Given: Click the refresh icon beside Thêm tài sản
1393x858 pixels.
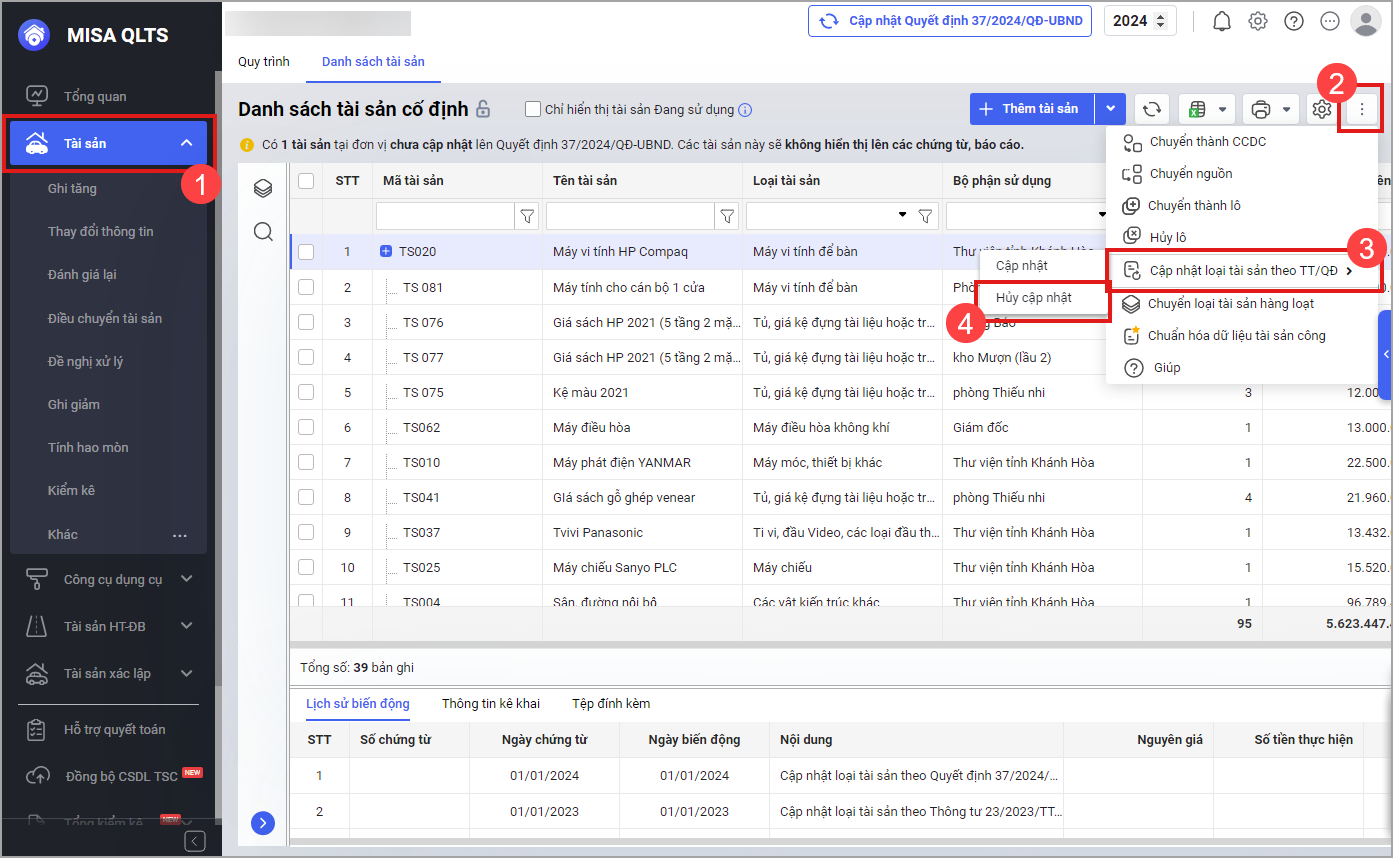Looking at the screenshot, I should coord(1152,109).
